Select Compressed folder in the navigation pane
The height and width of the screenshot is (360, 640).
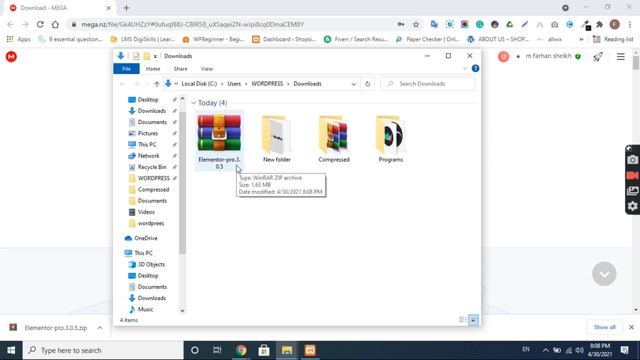153,190
